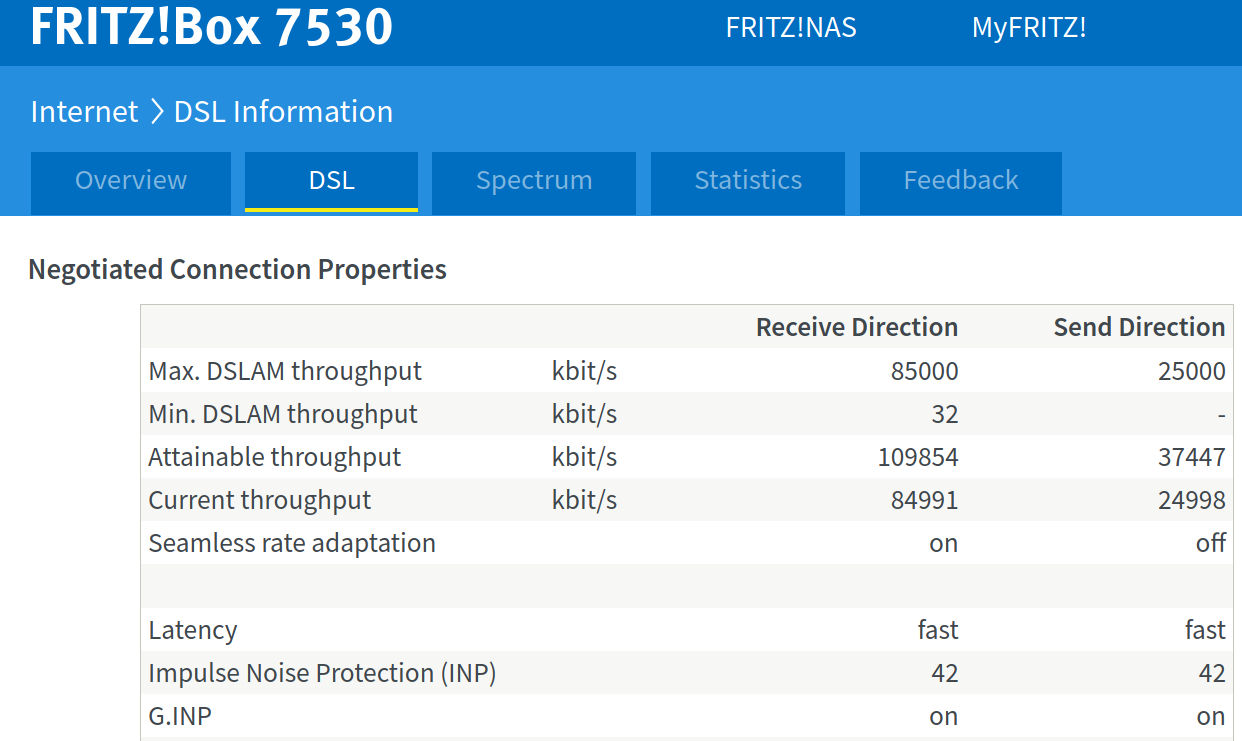Image resolution: width=1242 pixels, height=741 pixels.
Task: Click the 37447 attainable send value
Action: pyautogui.click(x=1192, y=457)
